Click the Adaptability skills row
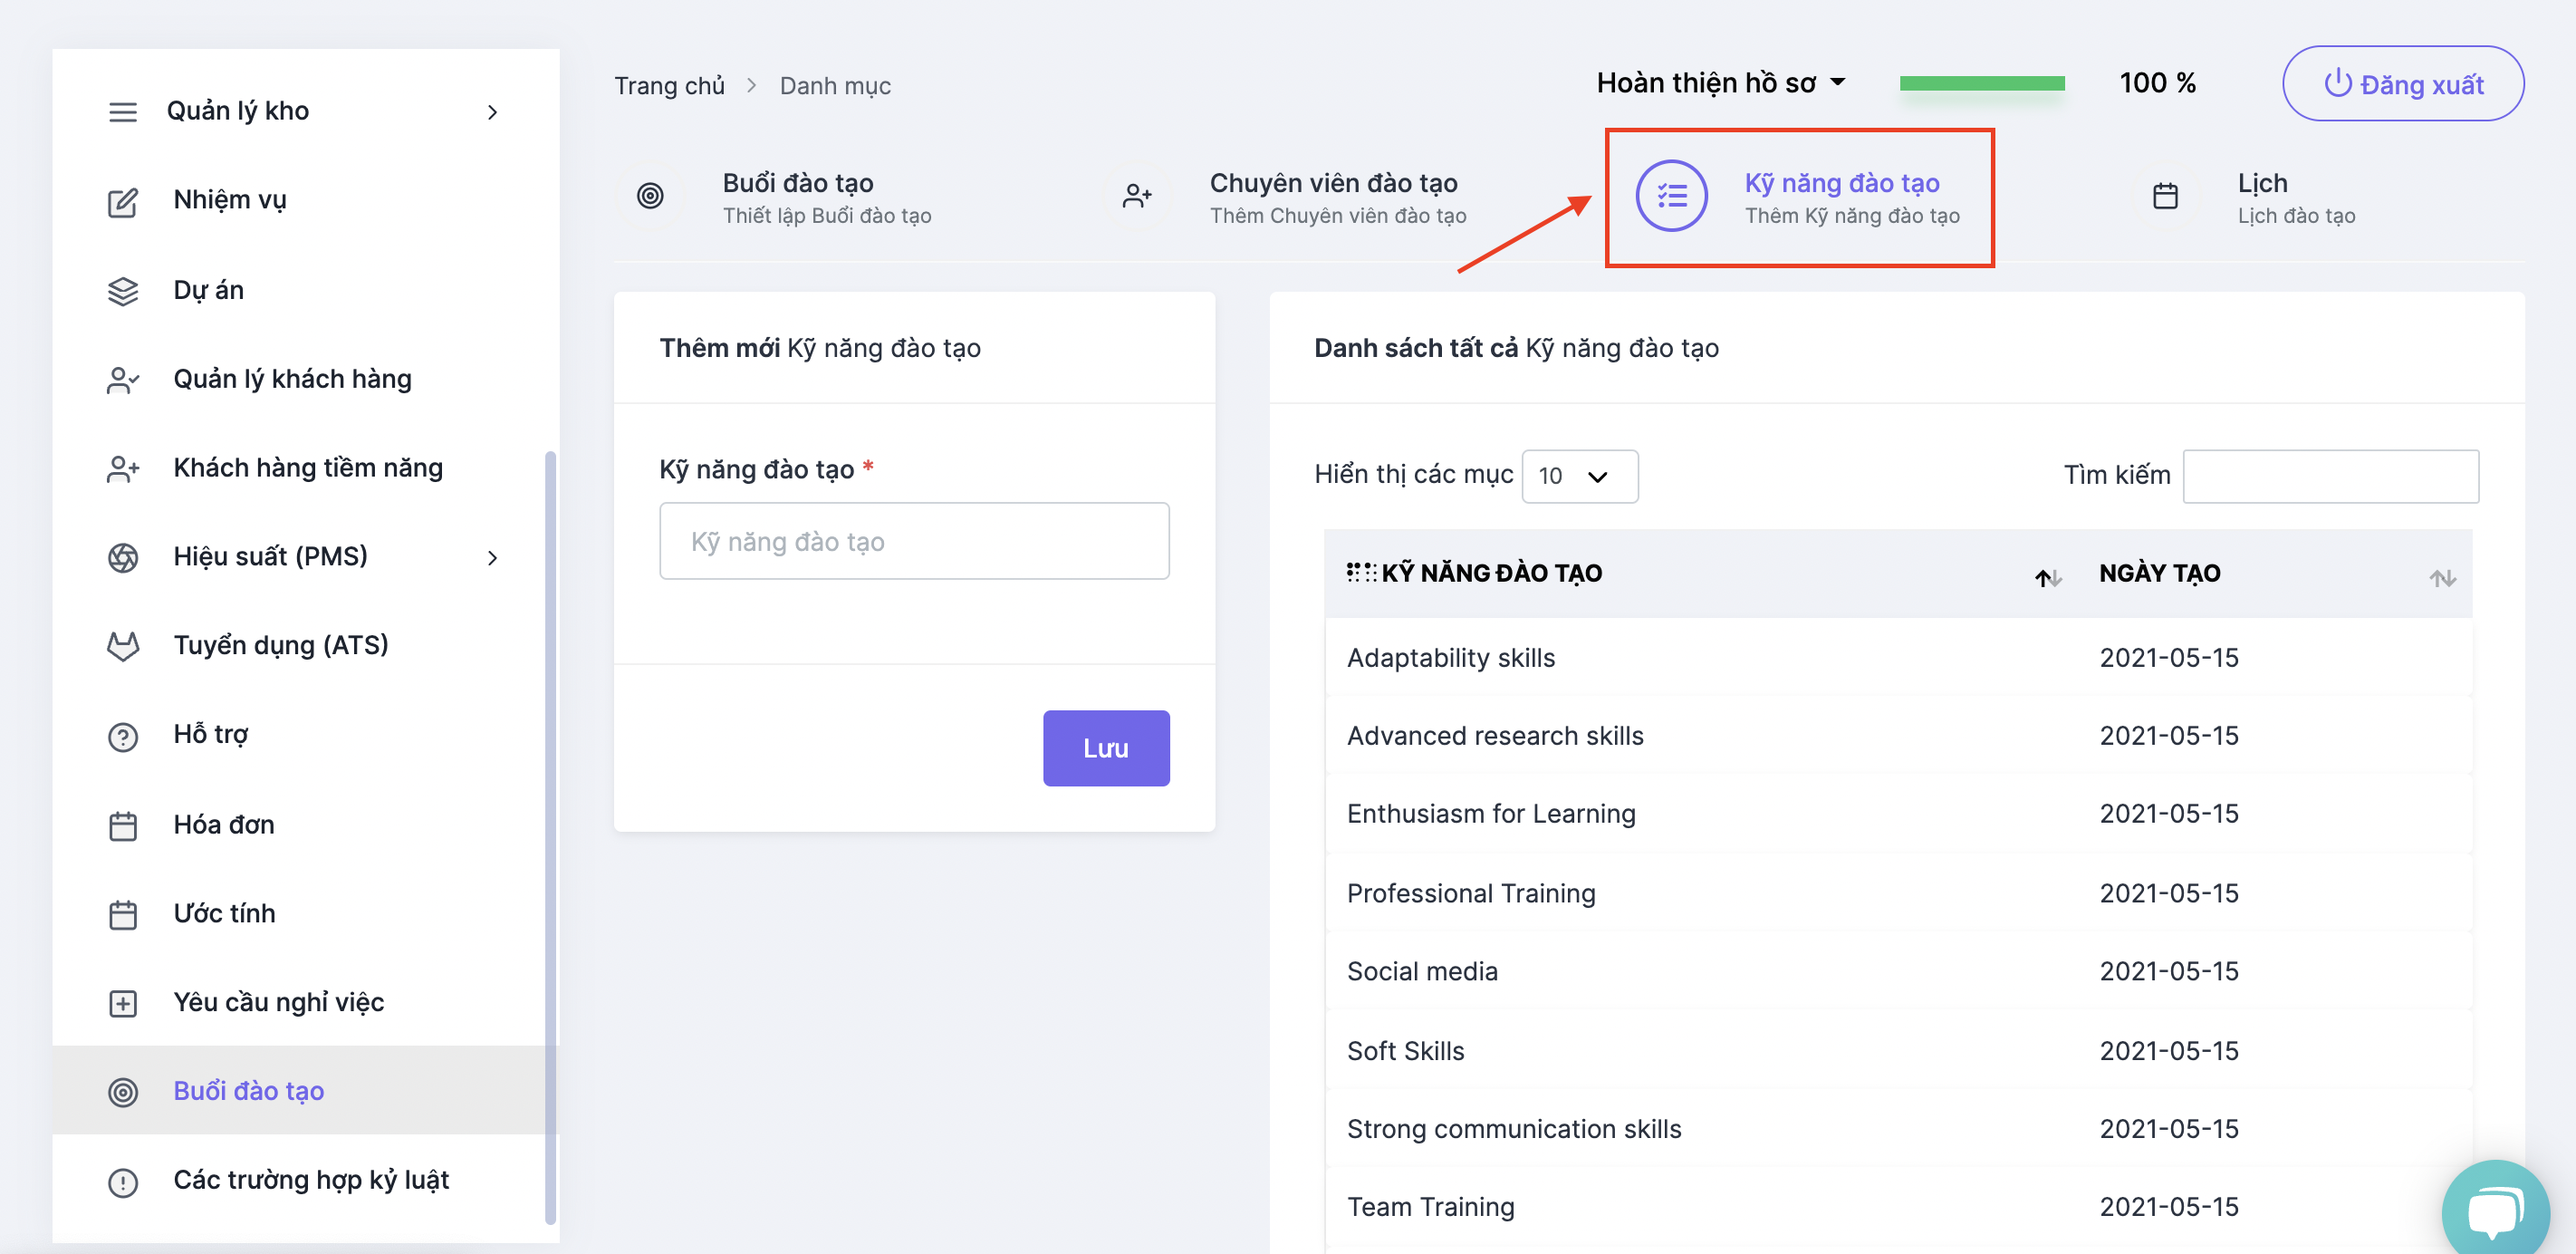The width and height of the screenshot is (2576, 1254). point(1898,657)
